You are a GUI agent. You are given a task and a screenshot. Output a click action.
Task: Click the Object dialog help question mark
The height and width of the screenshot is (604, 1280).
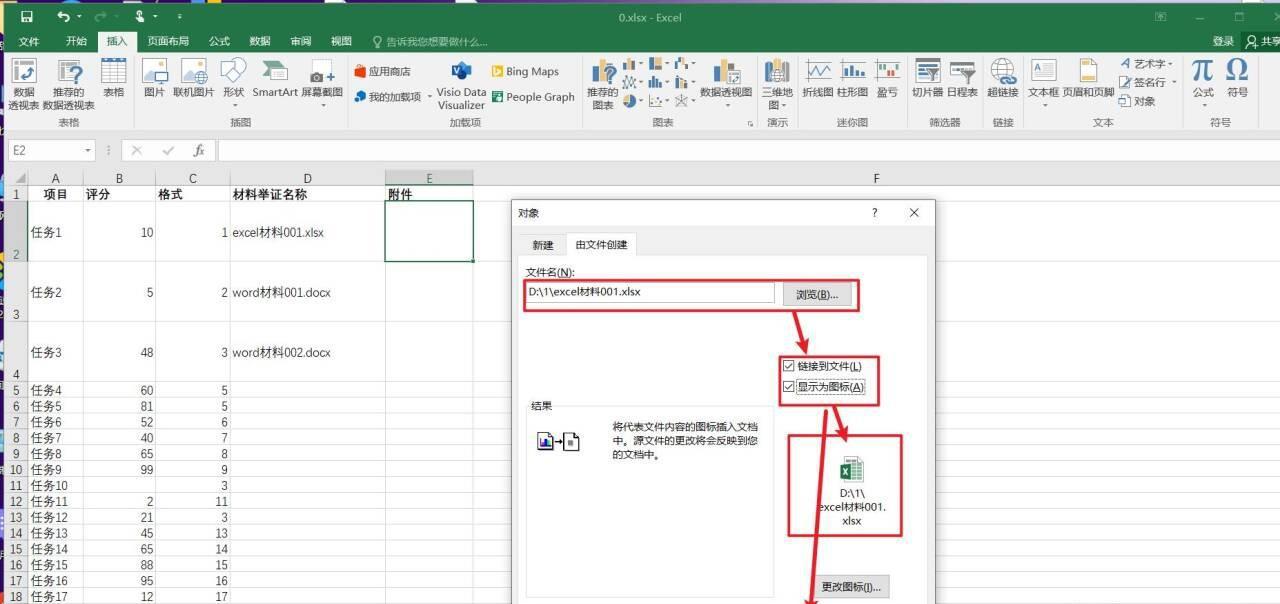pos(875,213)
